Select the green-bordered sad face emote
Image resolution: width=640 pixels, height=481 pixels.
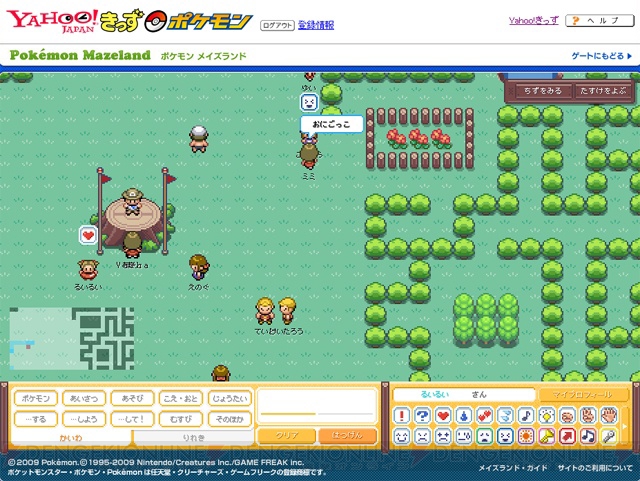[485, 436]
